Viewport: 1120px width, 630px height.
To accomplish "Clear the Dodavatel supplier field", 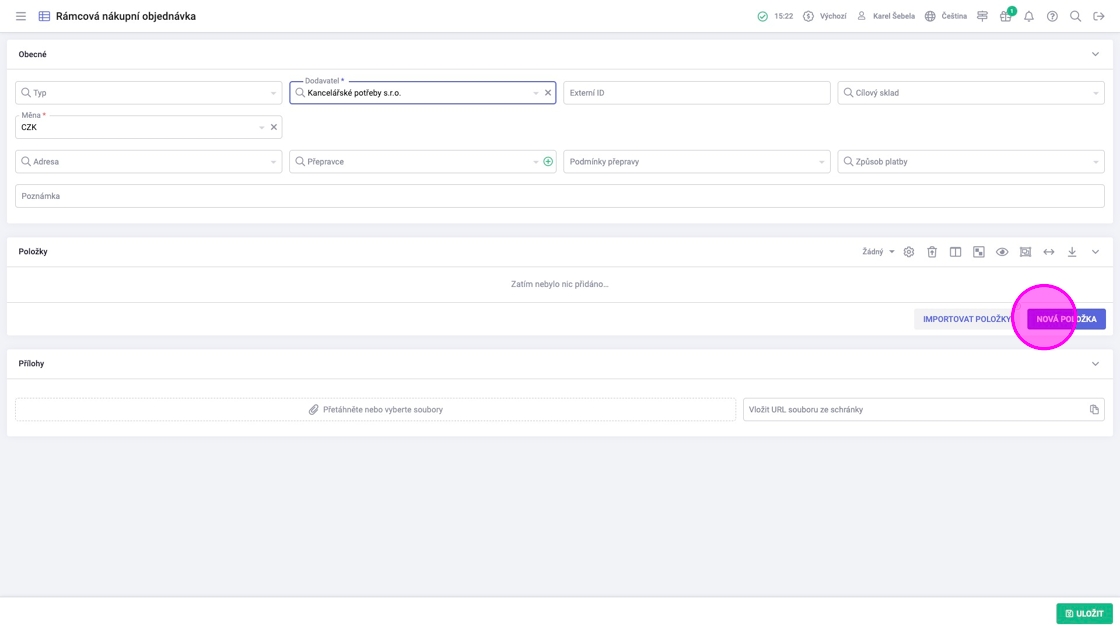I will coord(548,93).
